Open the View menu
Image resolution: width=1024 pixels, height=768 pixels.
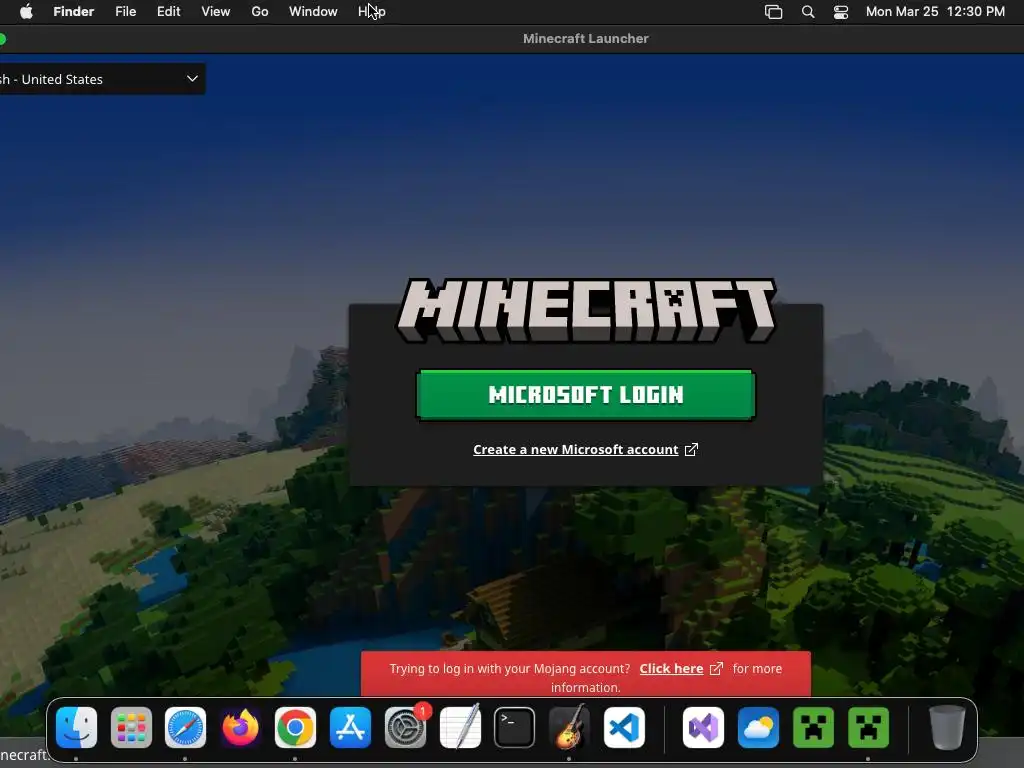[216, 11]
